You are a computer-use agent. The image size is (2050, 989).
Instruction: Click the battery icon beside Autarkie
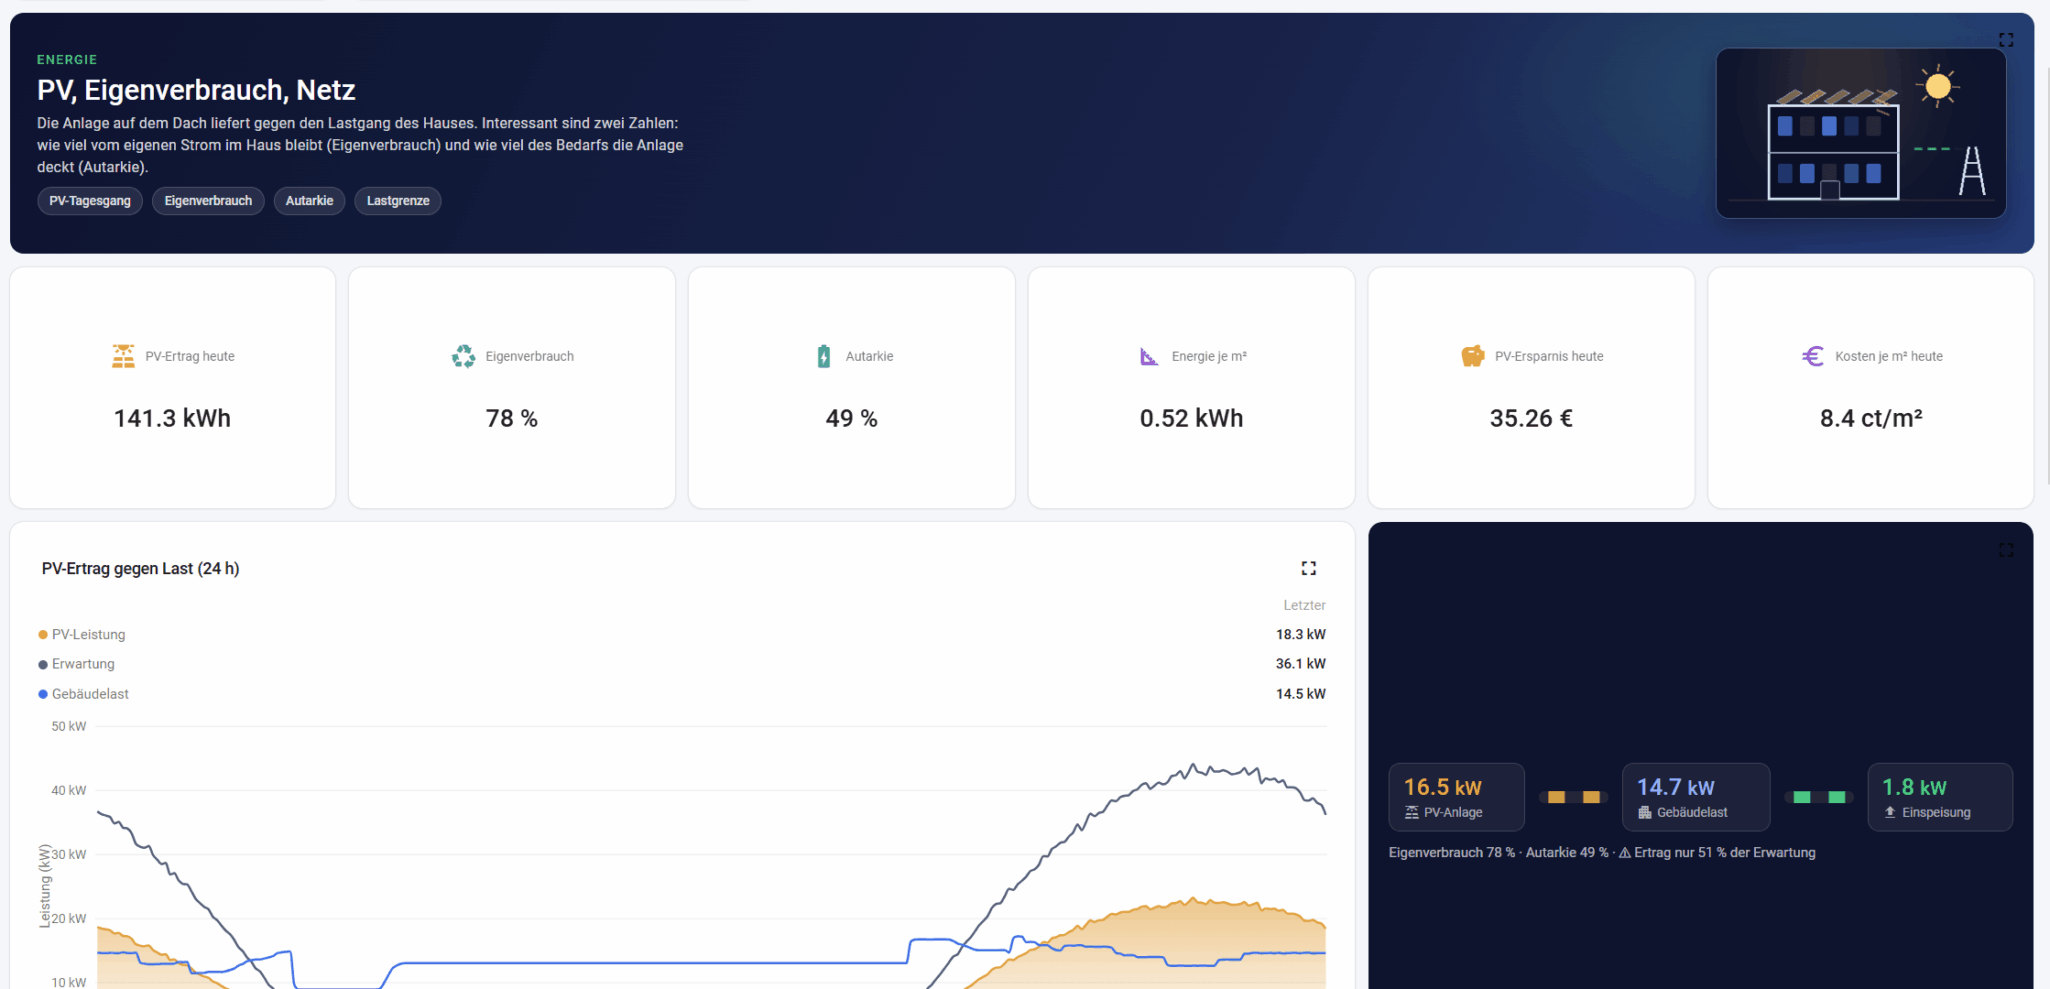tap(824, 356)
